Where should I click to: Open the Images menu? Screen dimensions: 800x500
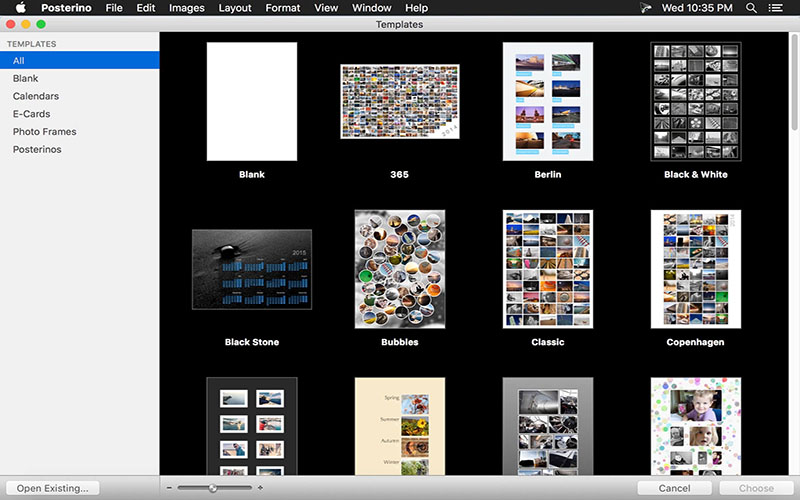[x=187, y=8]
